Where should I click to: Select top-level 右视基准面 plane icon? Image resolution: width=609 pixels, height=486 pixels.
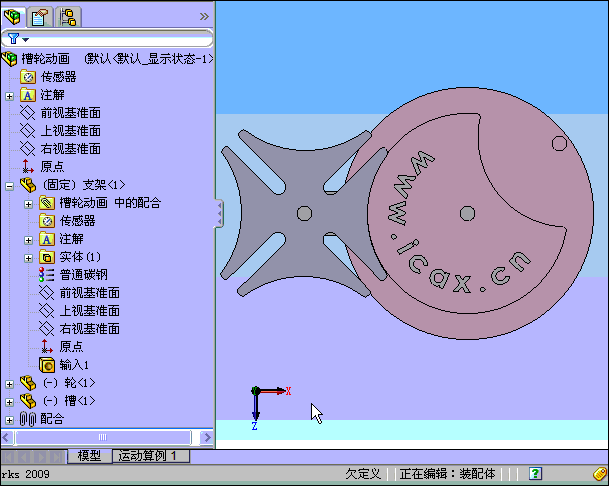tap(28, 148)
